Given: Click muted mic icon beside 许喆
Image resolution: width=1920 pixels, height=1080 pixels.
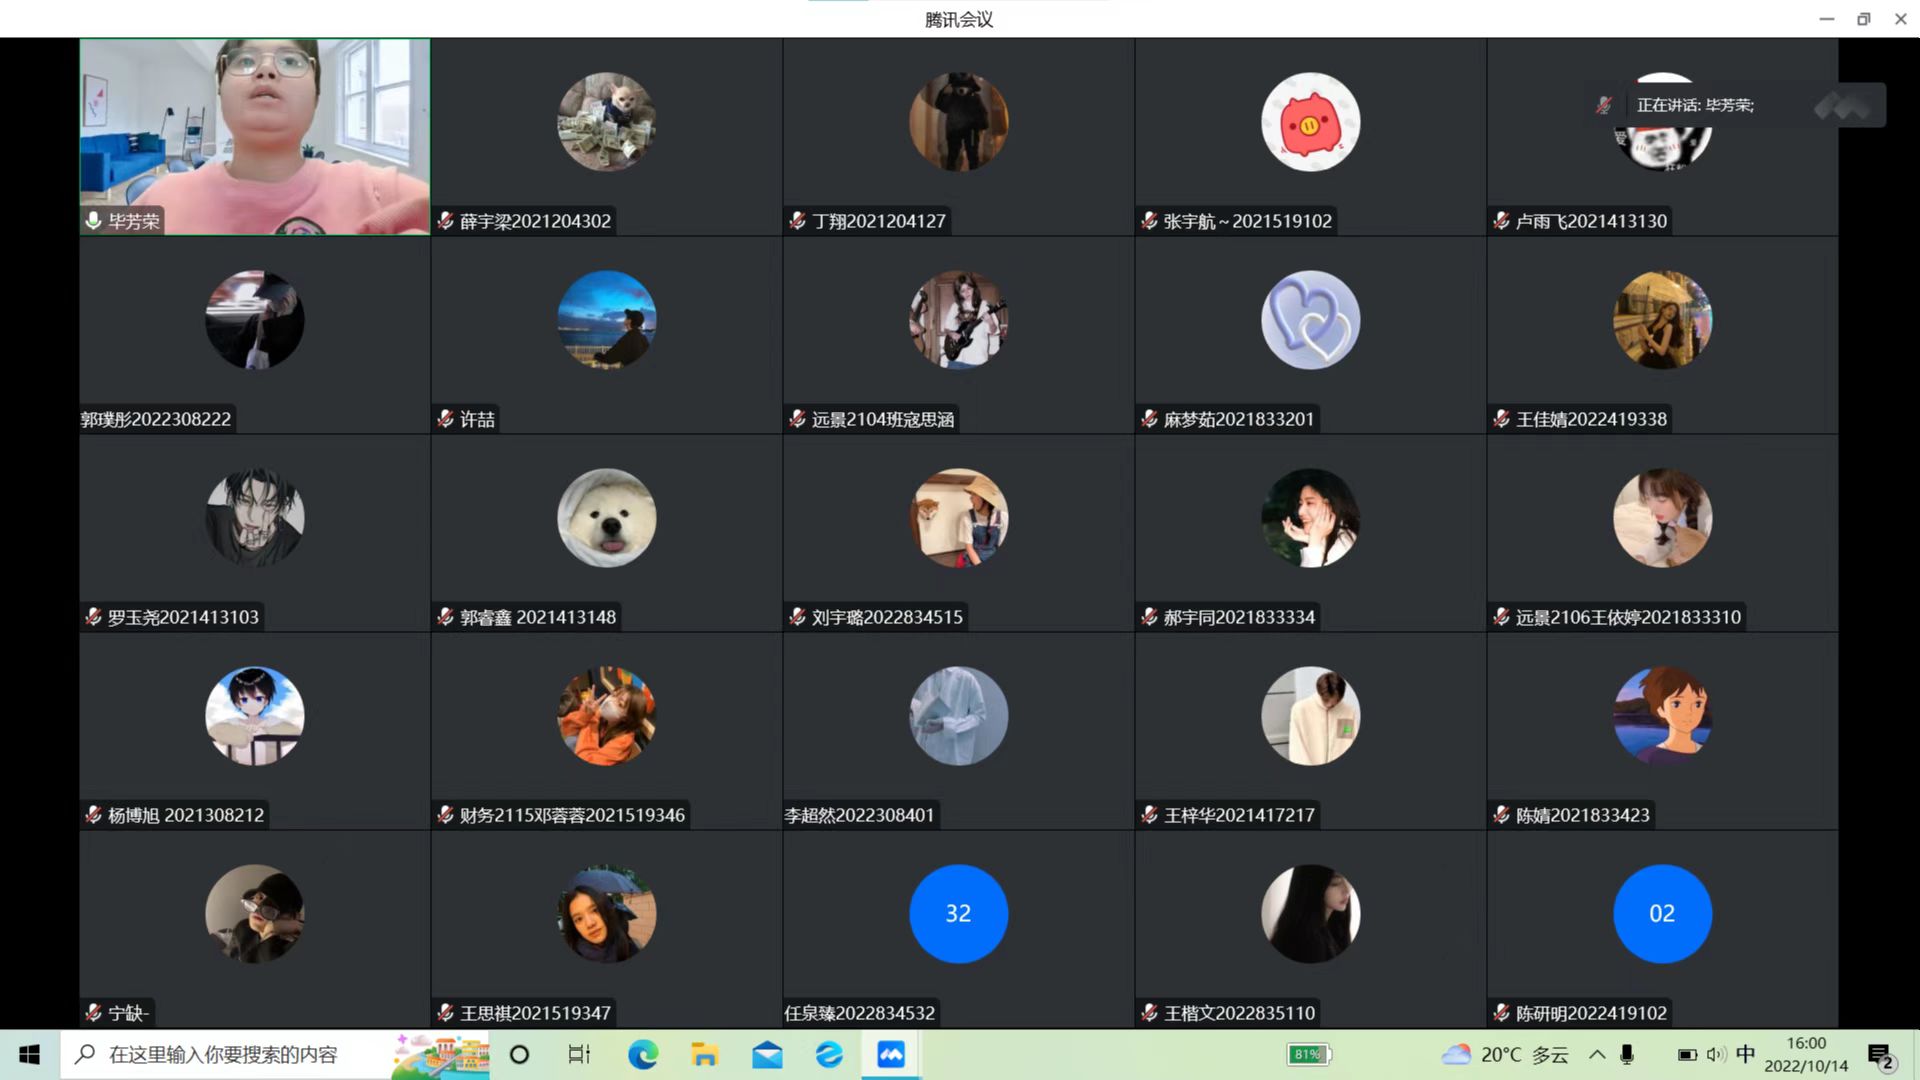Looking at the screenshot, I should [446, 419].
